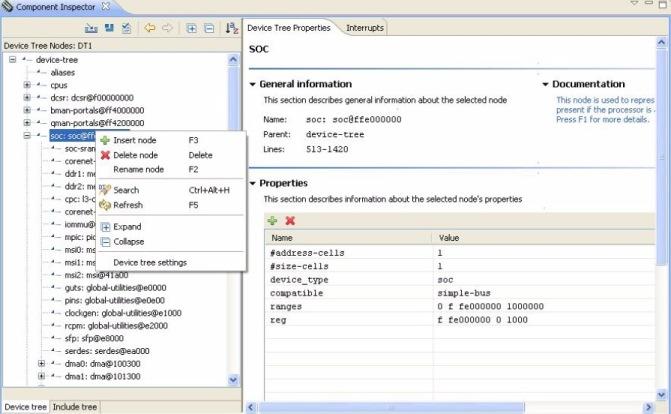671x414 pixels.
Task: Collapse the General information section
Action: (x=253, y=84)
